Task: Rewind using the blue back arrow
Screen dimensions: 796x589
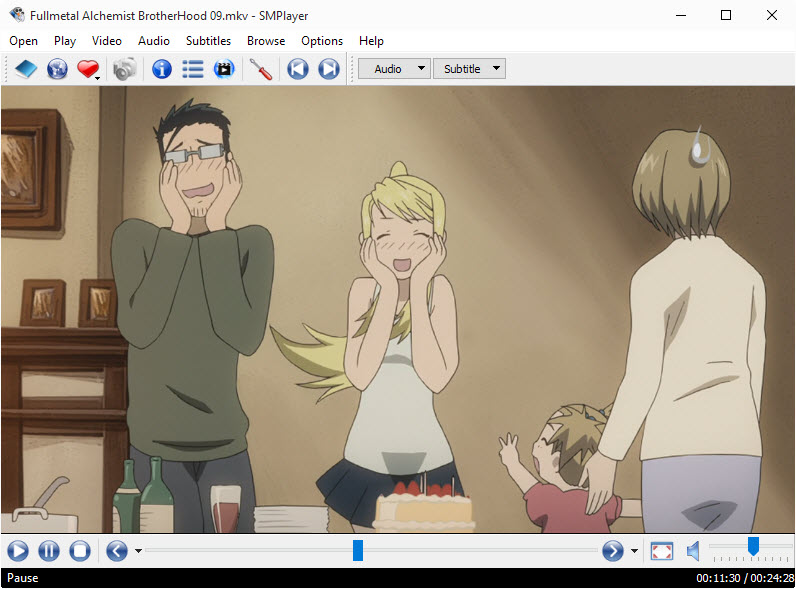Action: click(117, 551)
